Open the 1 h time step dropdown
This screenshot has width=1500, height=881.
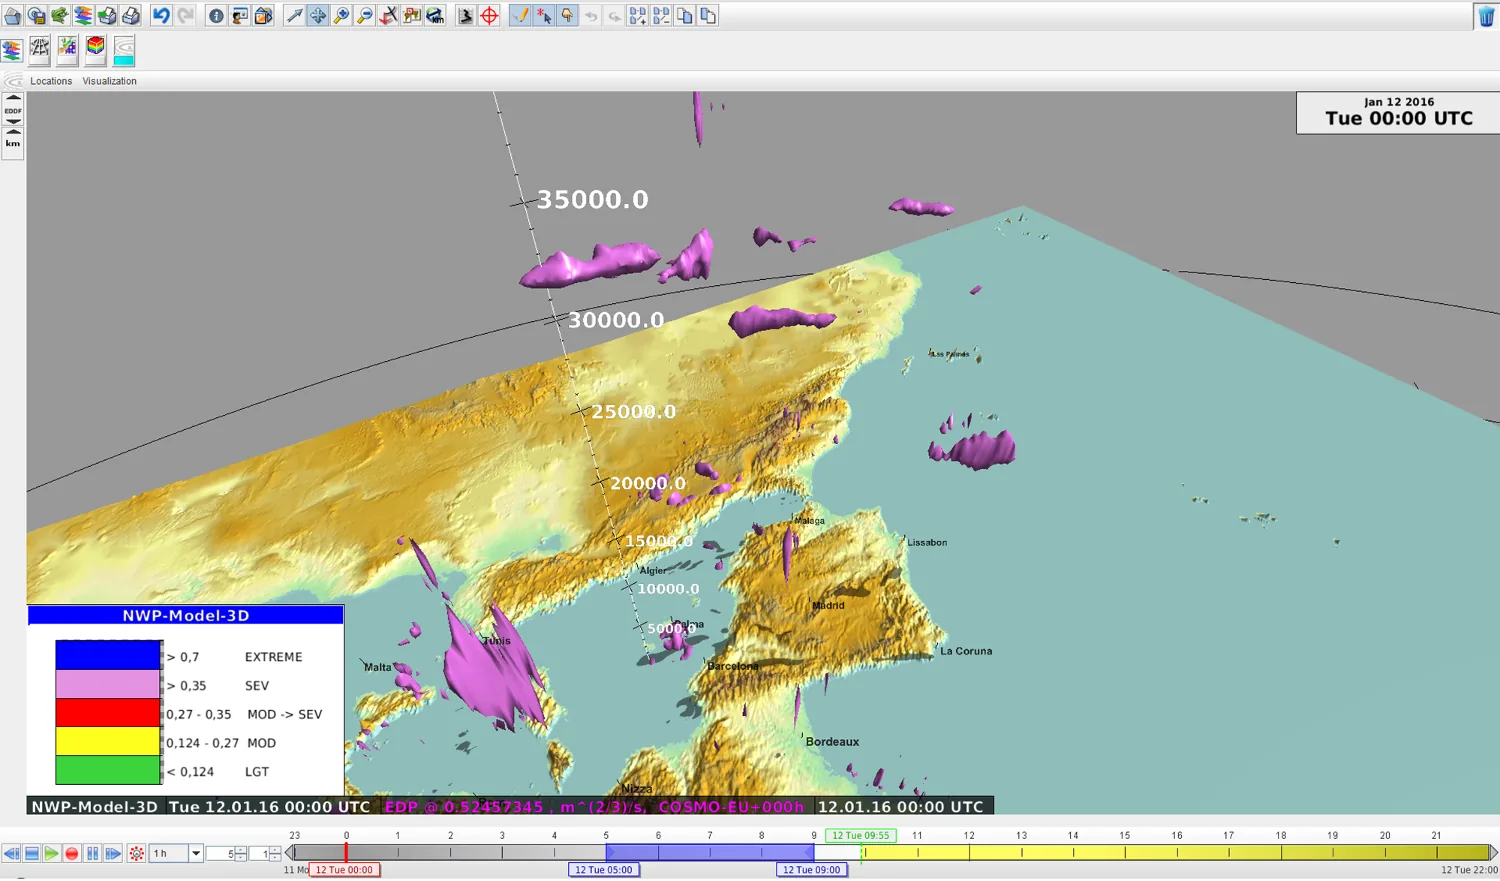pyautogui.click(x=196, y=853)
